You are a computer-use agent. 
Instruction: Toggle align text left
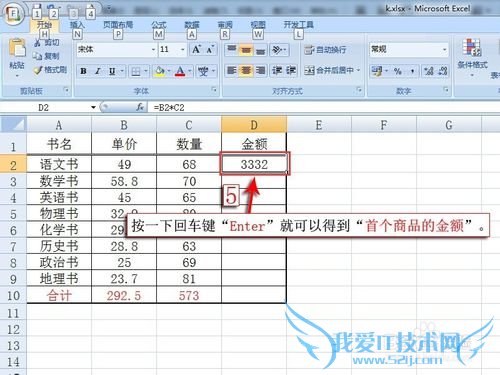[x=231, y=71]
